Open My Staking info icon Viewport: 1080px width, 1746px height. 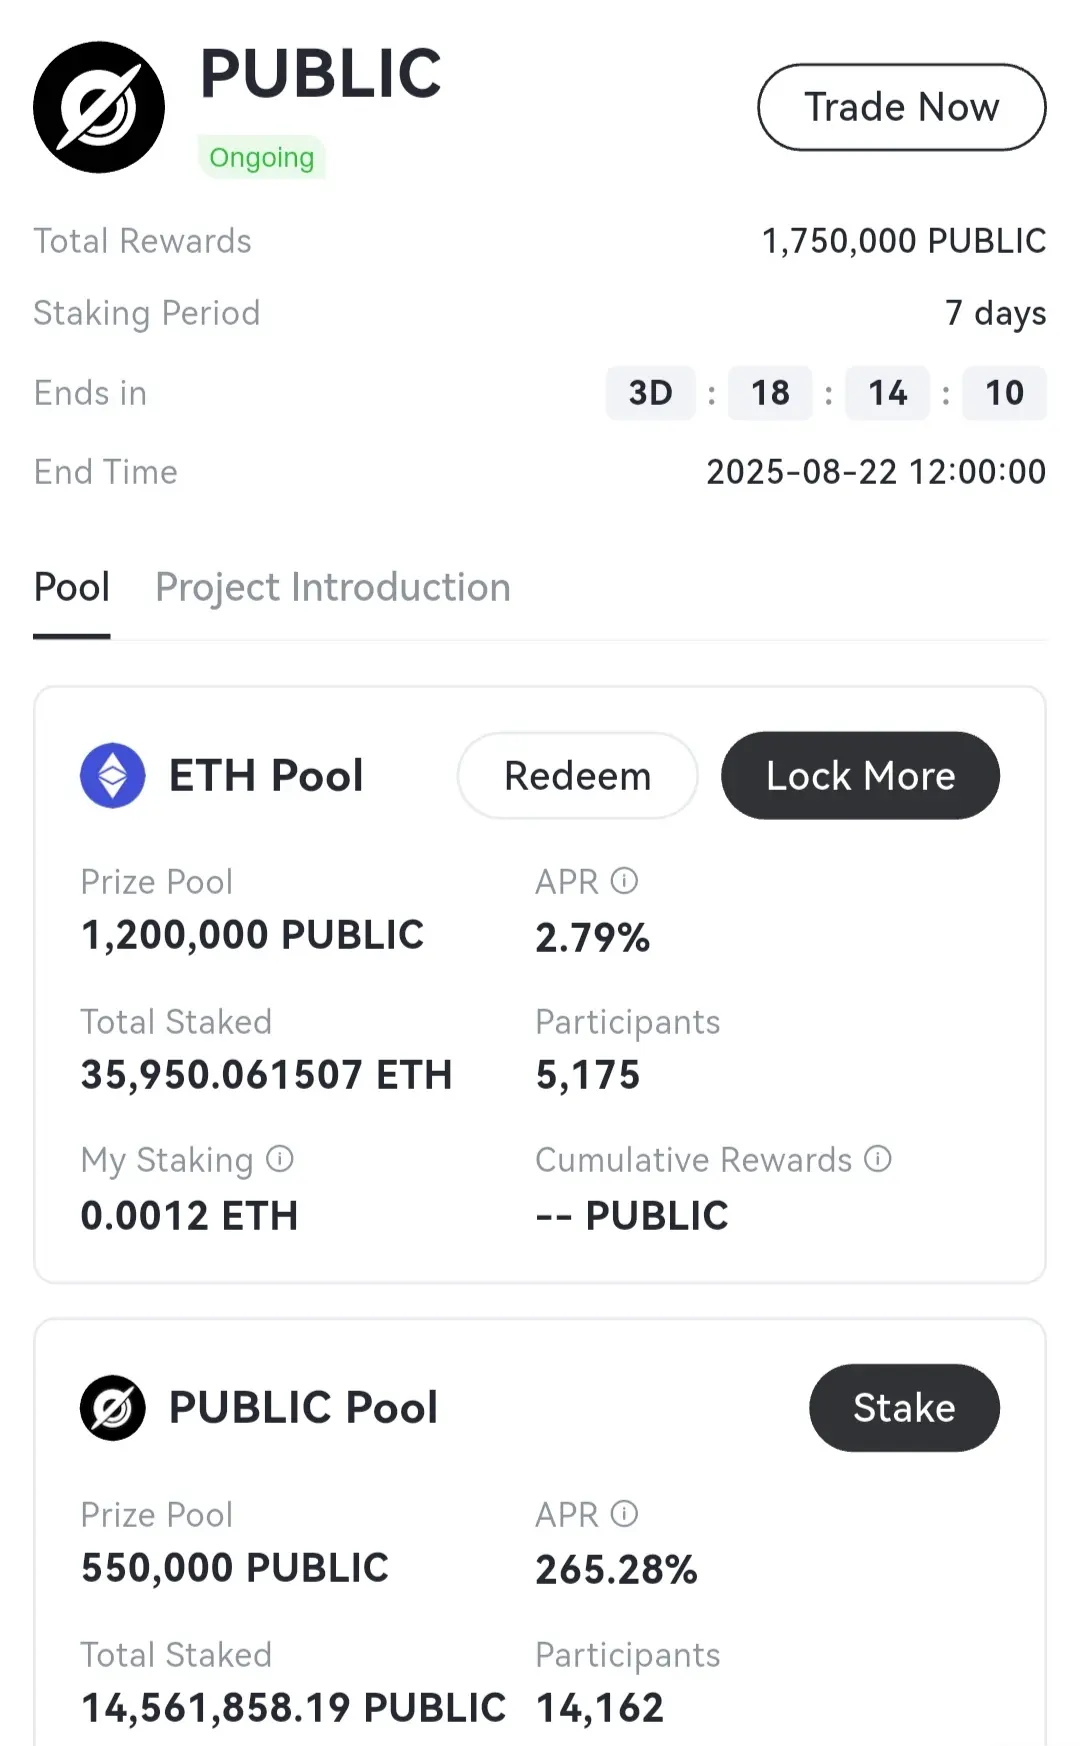[280, 1159]
